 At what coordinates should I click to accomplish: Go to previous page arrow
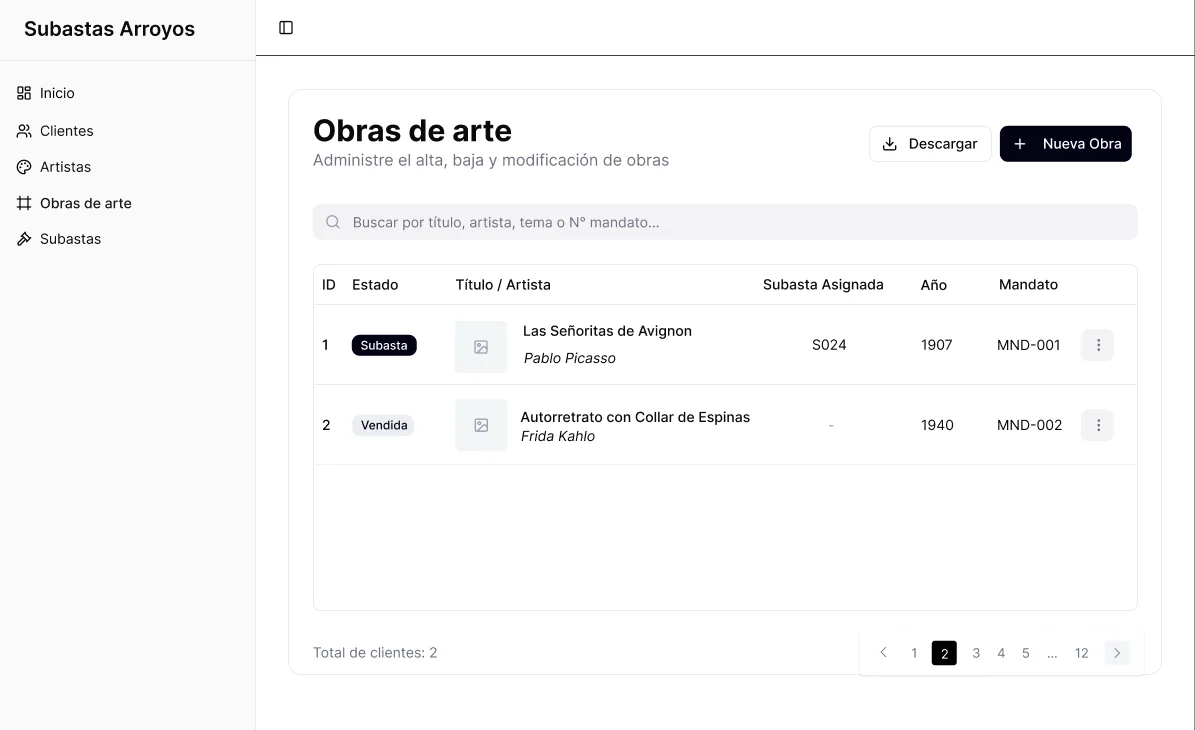tap(883, 652)
